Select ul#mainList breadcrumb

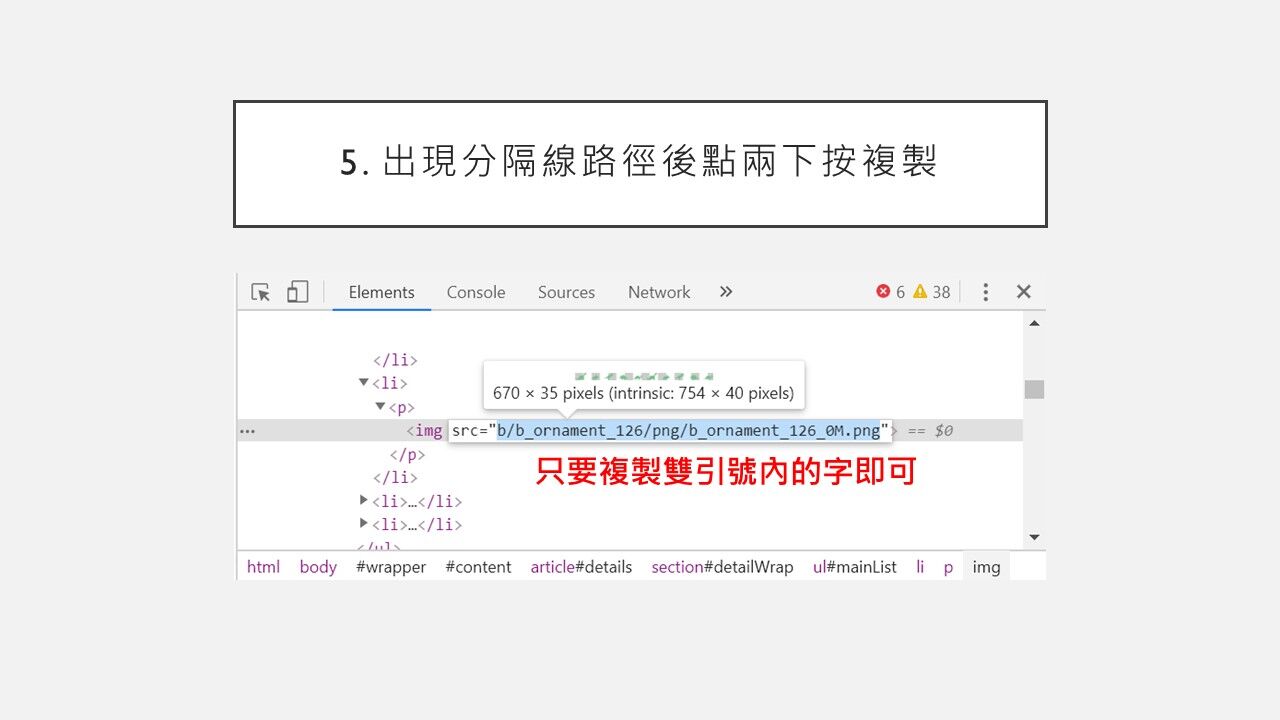pyautogui.click(x=855, y=567)
